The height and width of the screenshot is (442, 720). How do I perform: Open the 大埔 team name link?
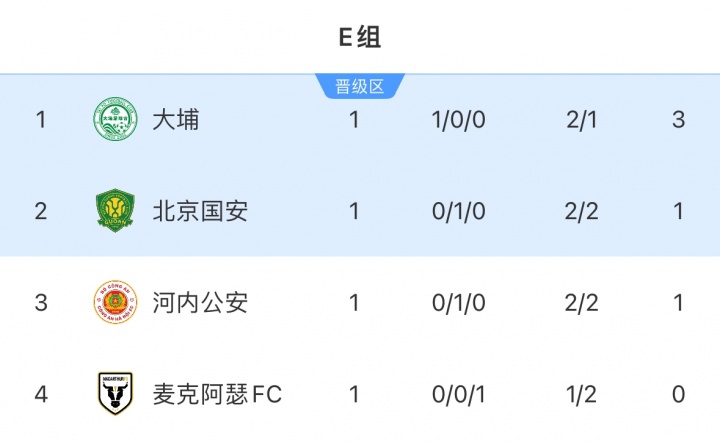click(x=176, y=120)
